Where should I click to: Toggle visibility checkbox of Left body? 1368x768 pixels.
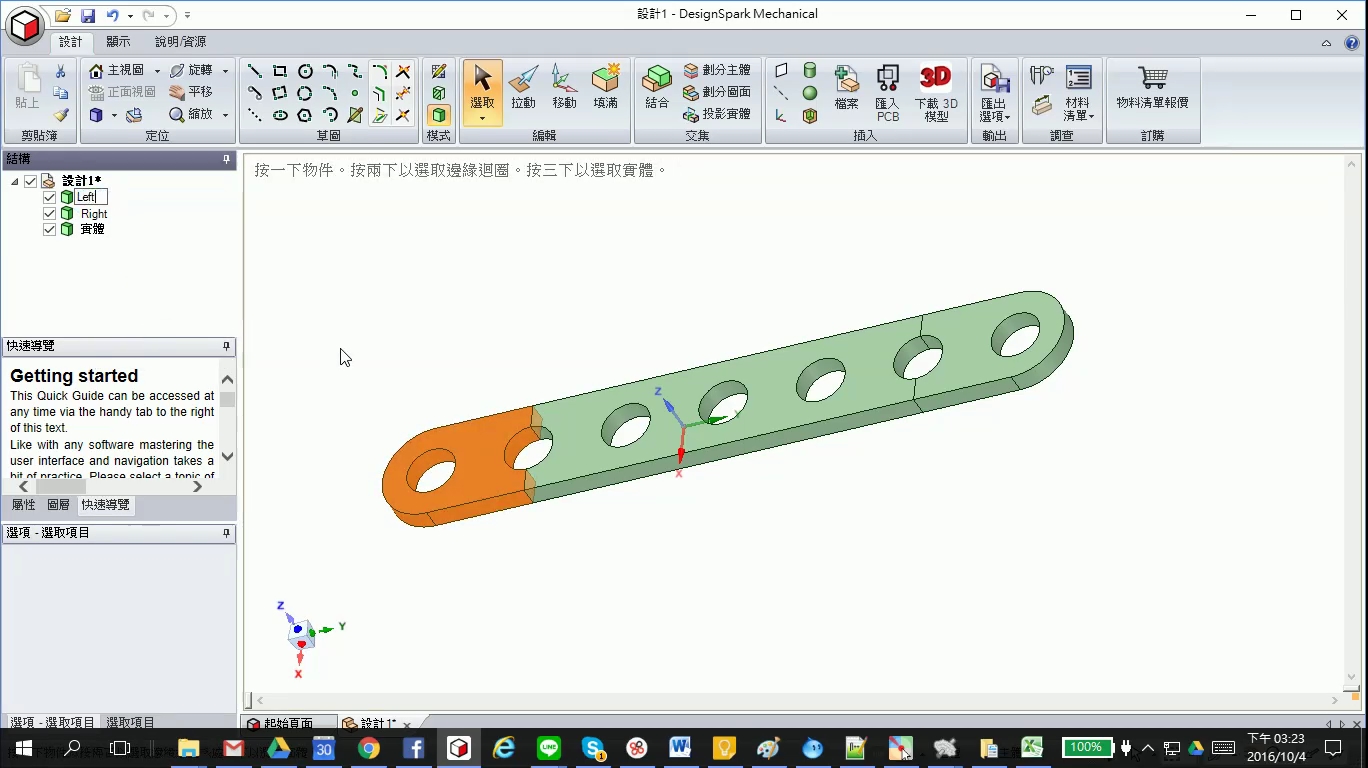click(x=50, y=197)
